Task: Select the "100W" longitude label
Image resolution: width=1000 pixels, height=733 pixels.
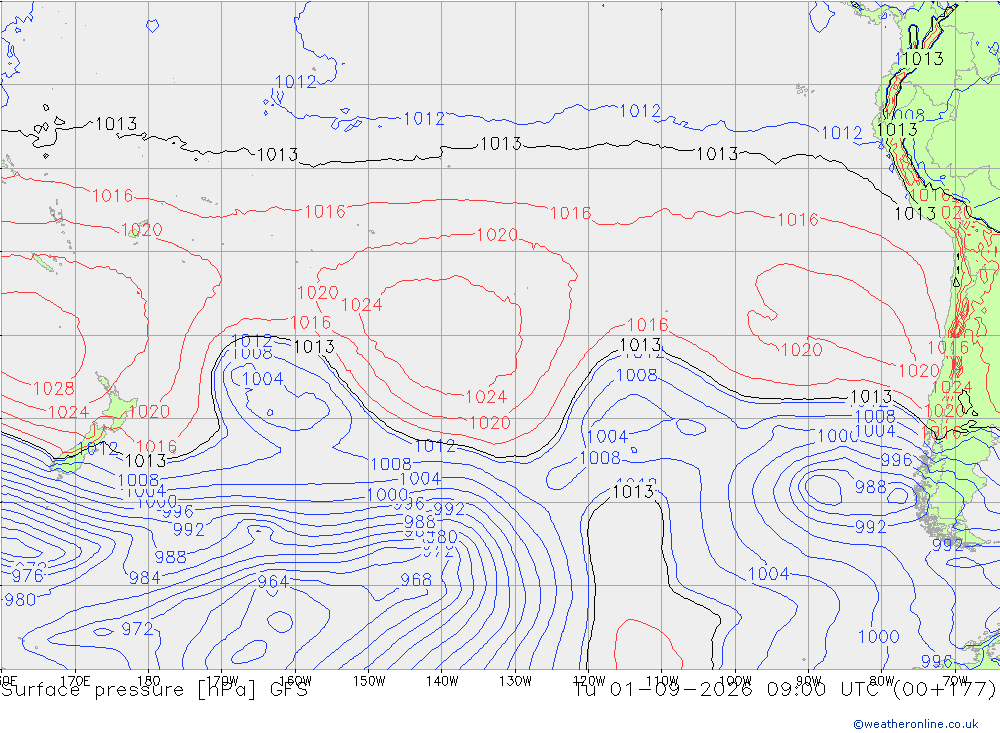Action: click(x=735, y=681)
